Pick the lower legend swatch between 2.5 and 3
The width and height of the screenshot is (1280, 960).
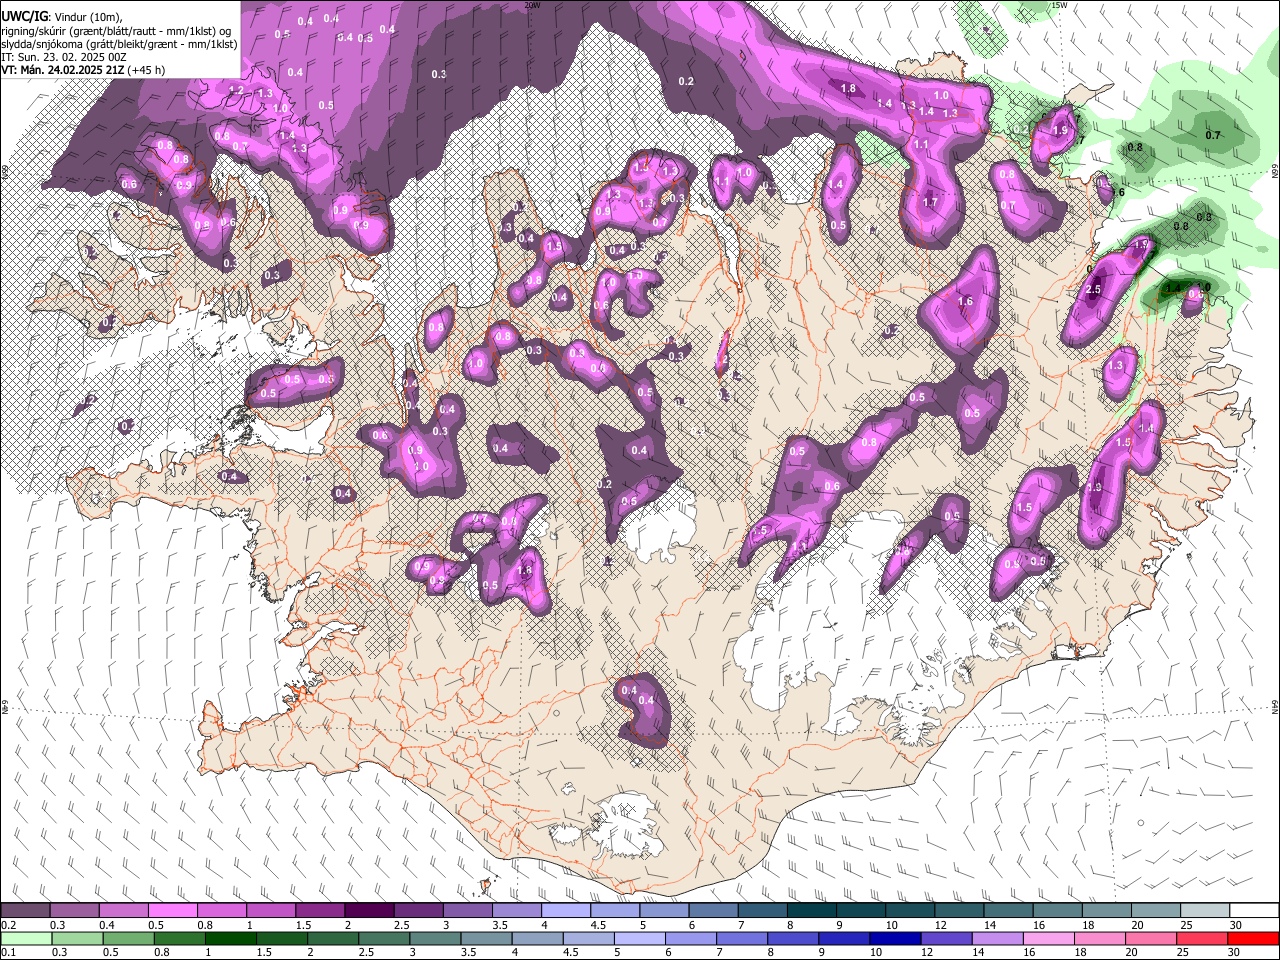coord(385,939)
